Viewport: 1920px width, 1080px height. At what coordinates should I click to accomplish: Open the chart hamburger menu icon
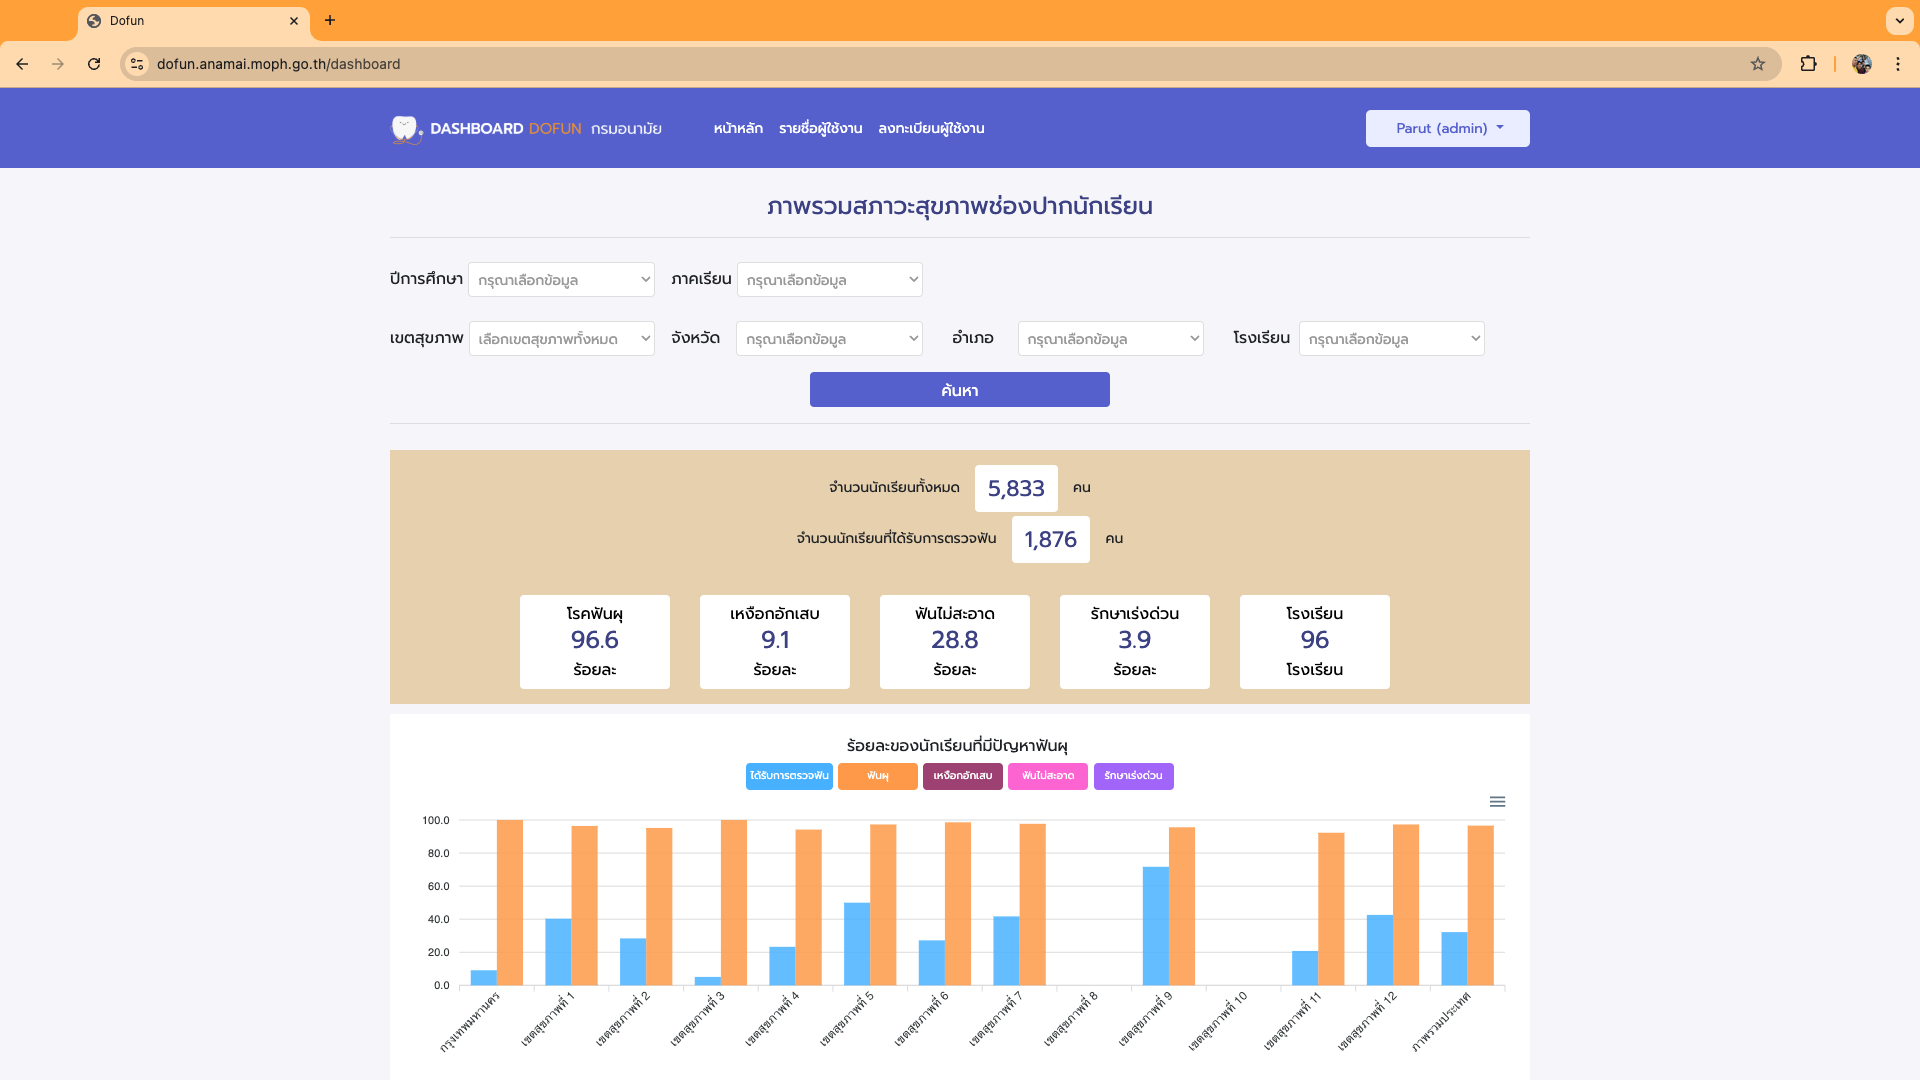(x=1497, y=802)
